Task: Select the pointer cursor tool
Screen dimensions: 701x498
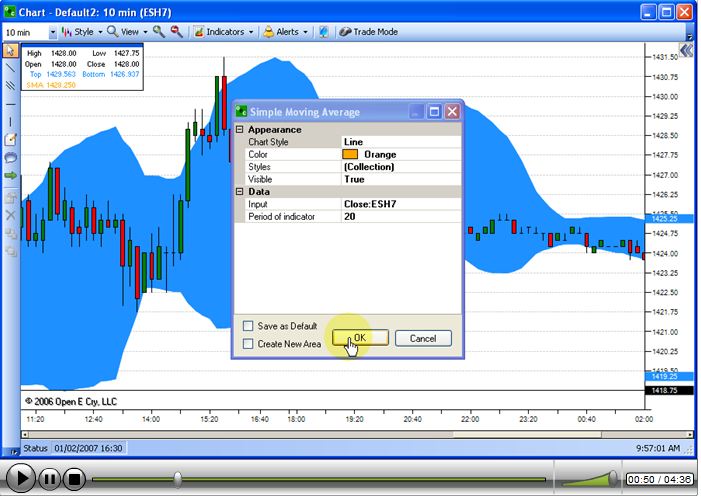Action: (x=10, y=51)
